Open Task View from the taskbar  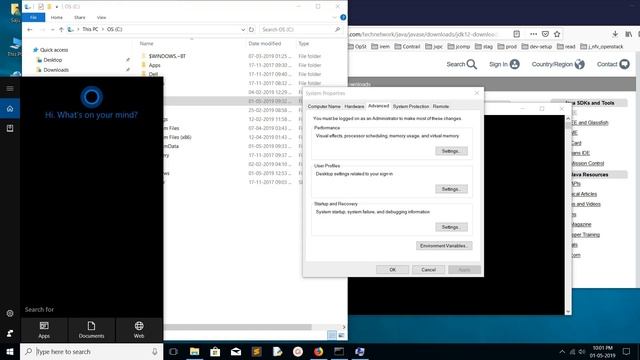173,351
